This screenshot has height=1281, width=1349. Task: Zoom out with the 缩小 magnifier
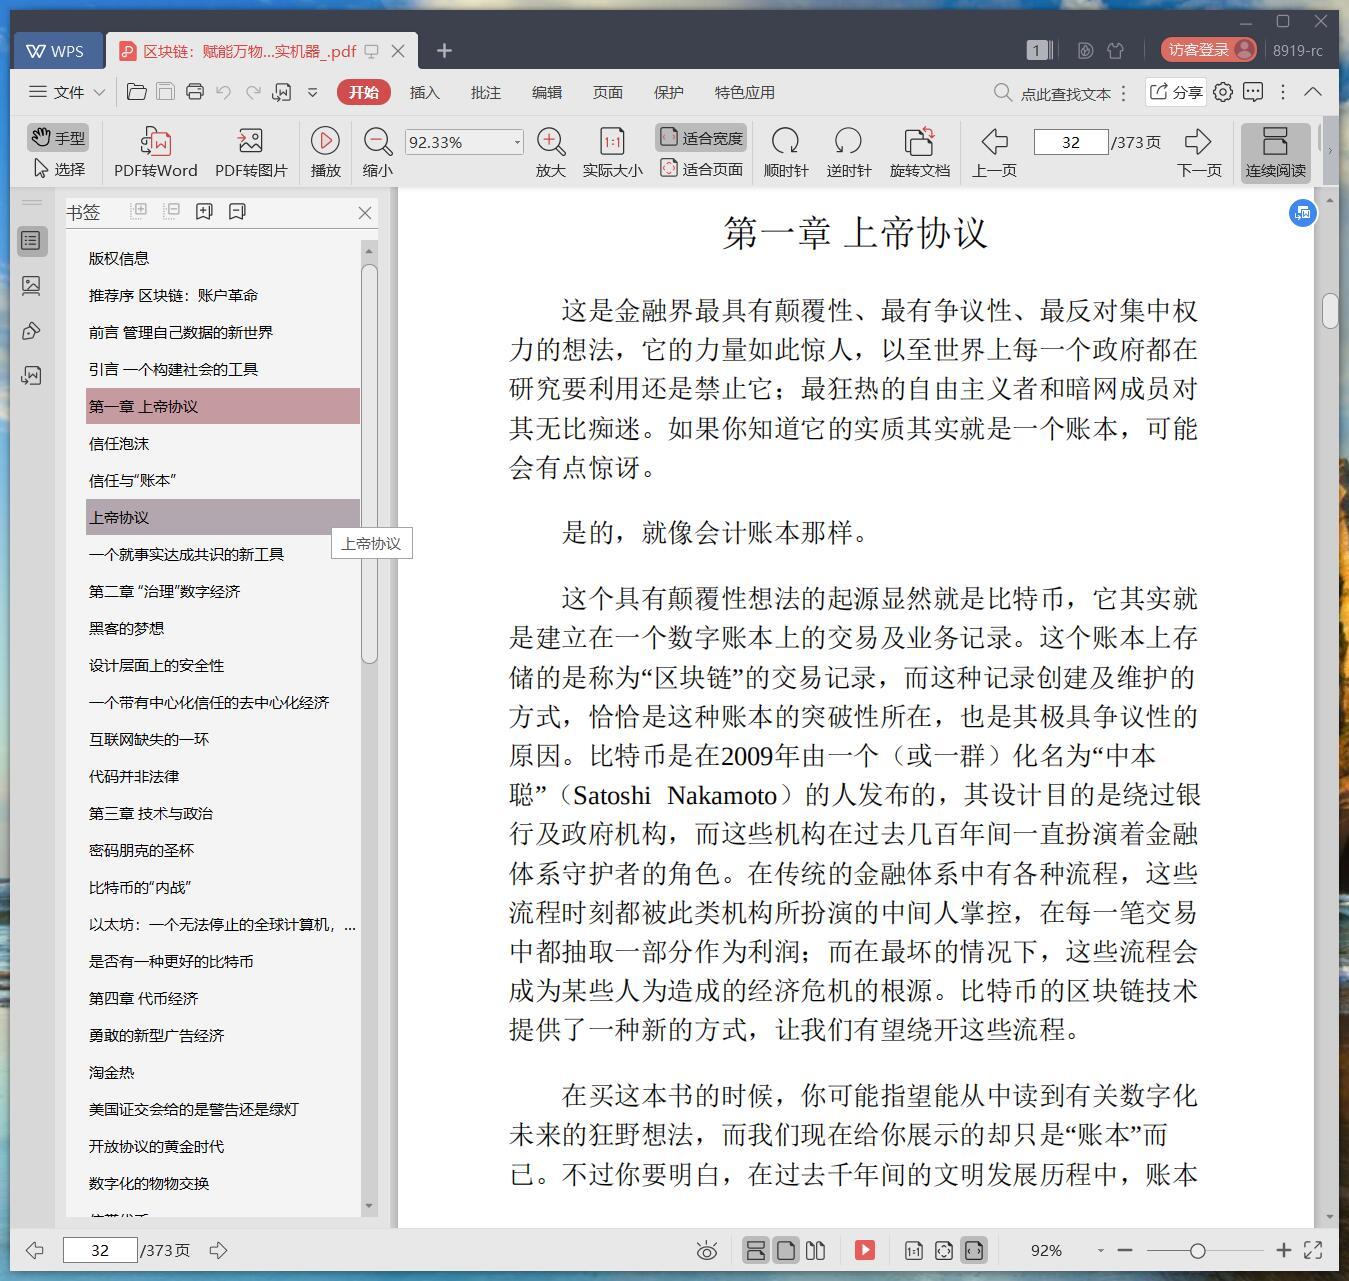(x=377, y=152)
